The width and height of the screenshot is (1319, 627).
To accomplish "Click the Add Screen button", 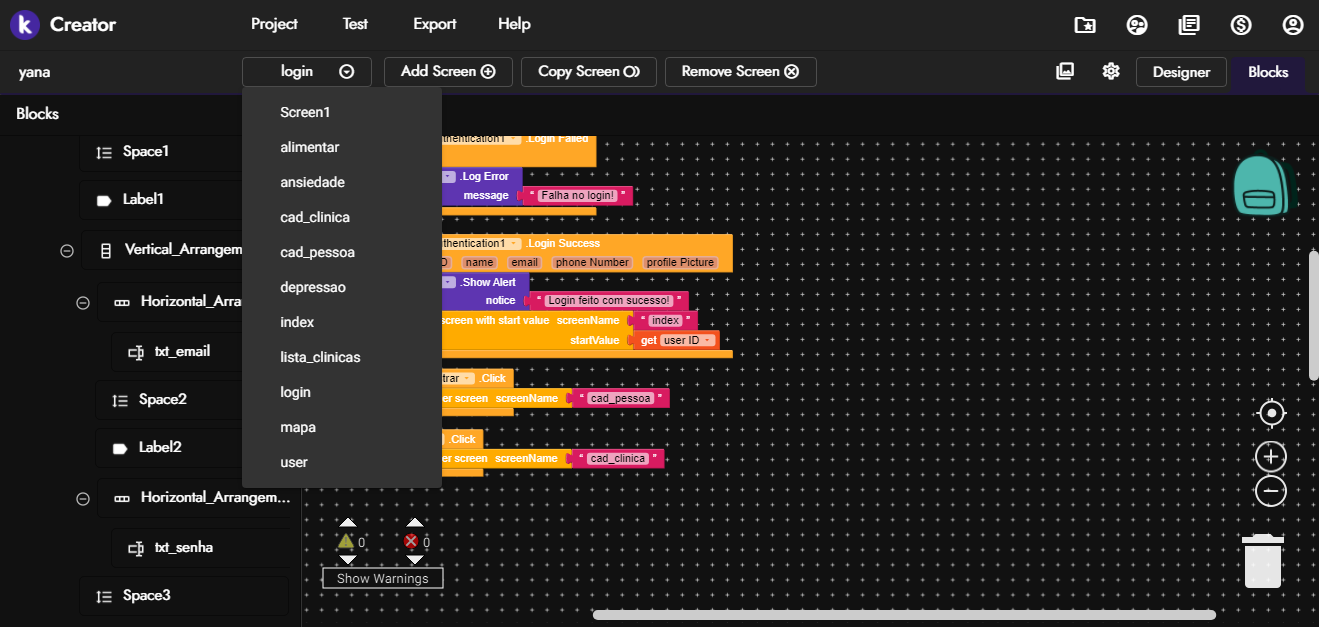I will point(448,72).
